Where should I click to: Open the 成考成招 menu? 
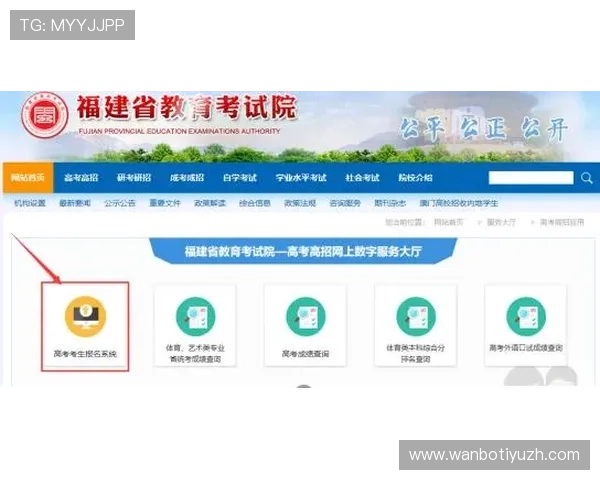tap(187, 178)
